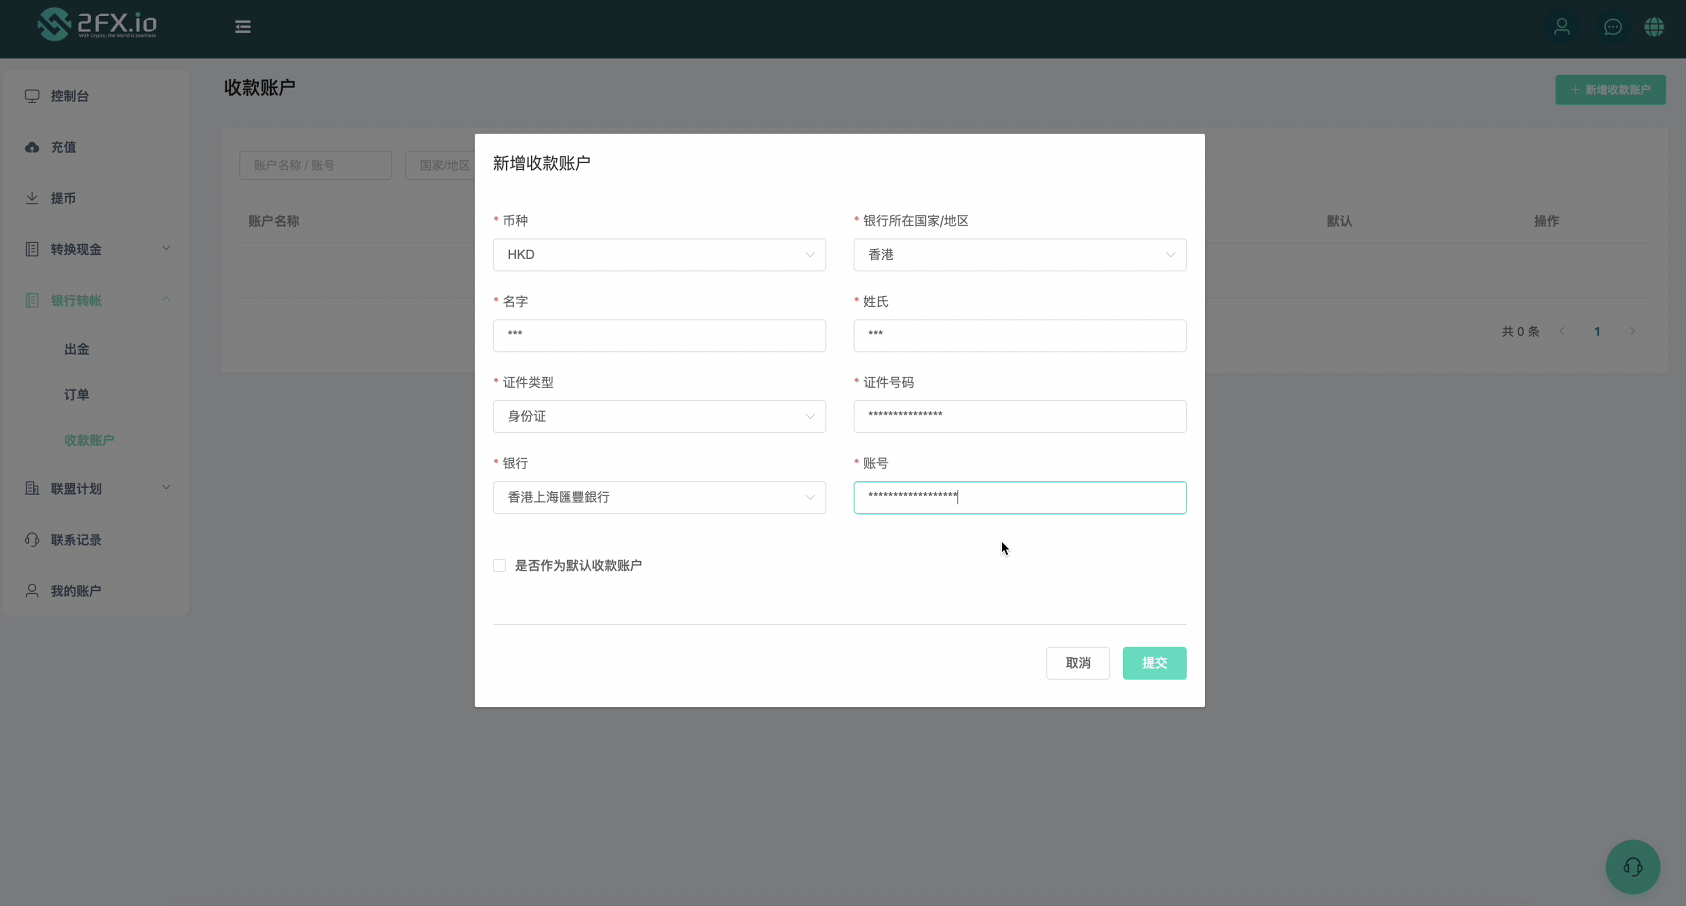Expand the 联盟计划 sidebar submenu
Screen dimensions: 1686x906
[96, 489]
